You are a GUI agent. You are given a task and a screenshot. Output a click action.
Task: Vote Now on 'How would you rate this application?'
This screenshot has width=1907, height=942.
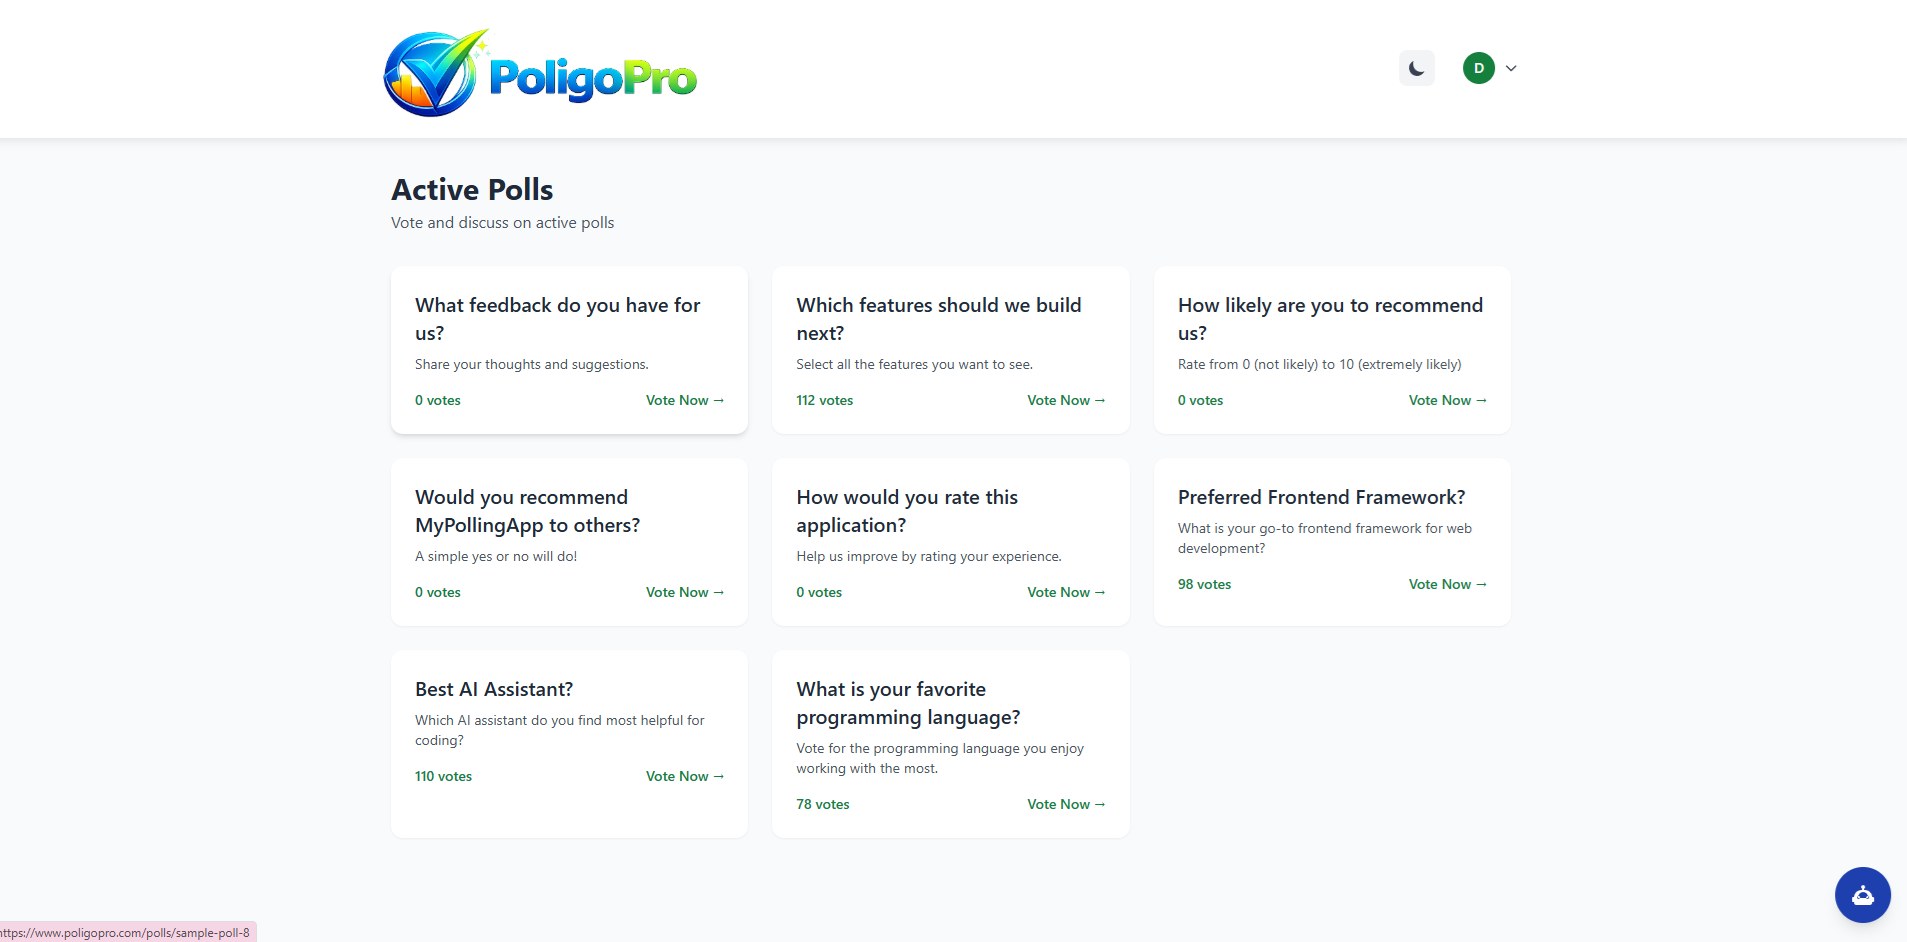[1065, 592]
